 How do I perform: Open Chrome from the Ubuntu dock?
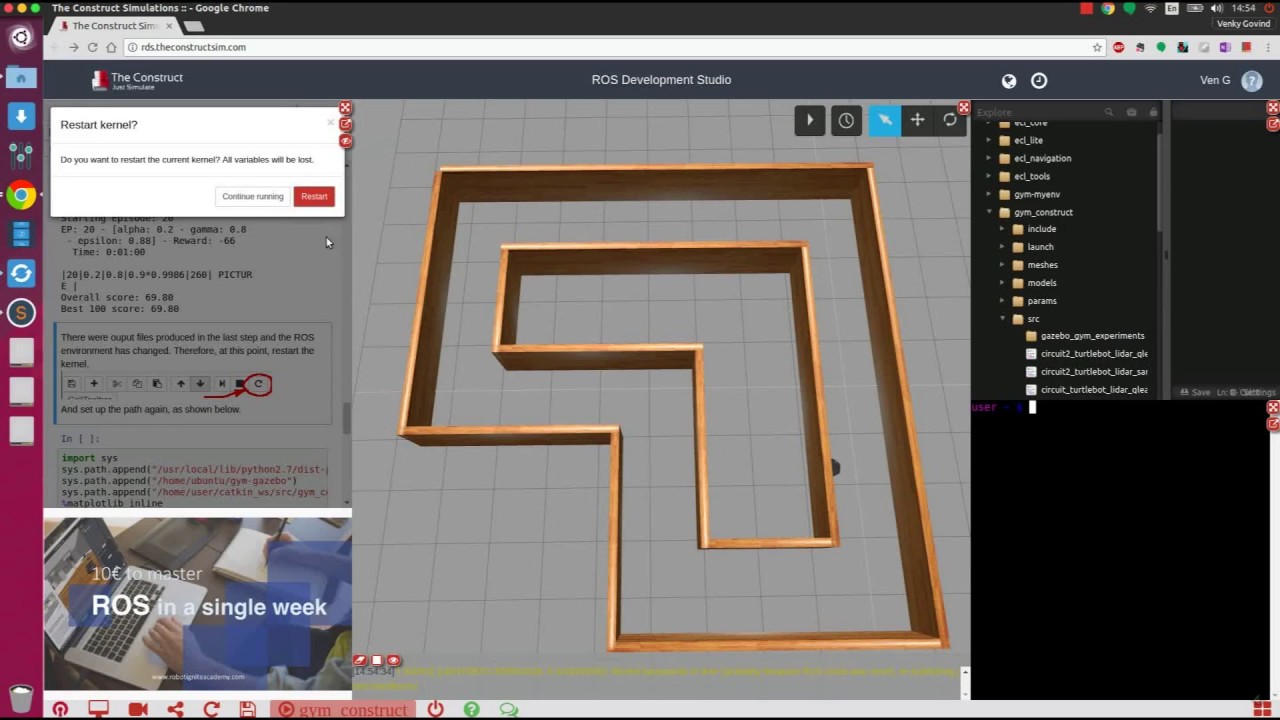21,195
